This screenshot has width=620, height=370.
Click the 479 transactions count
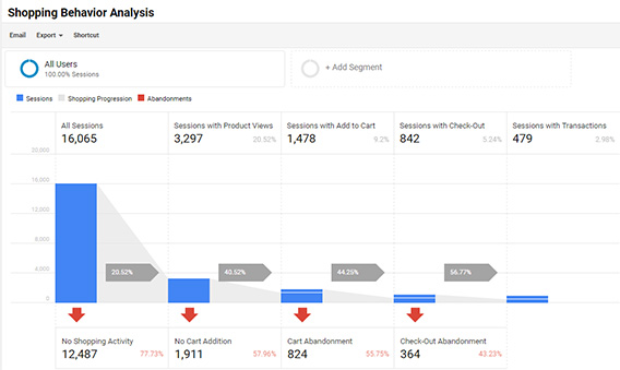tap(522, 139)
